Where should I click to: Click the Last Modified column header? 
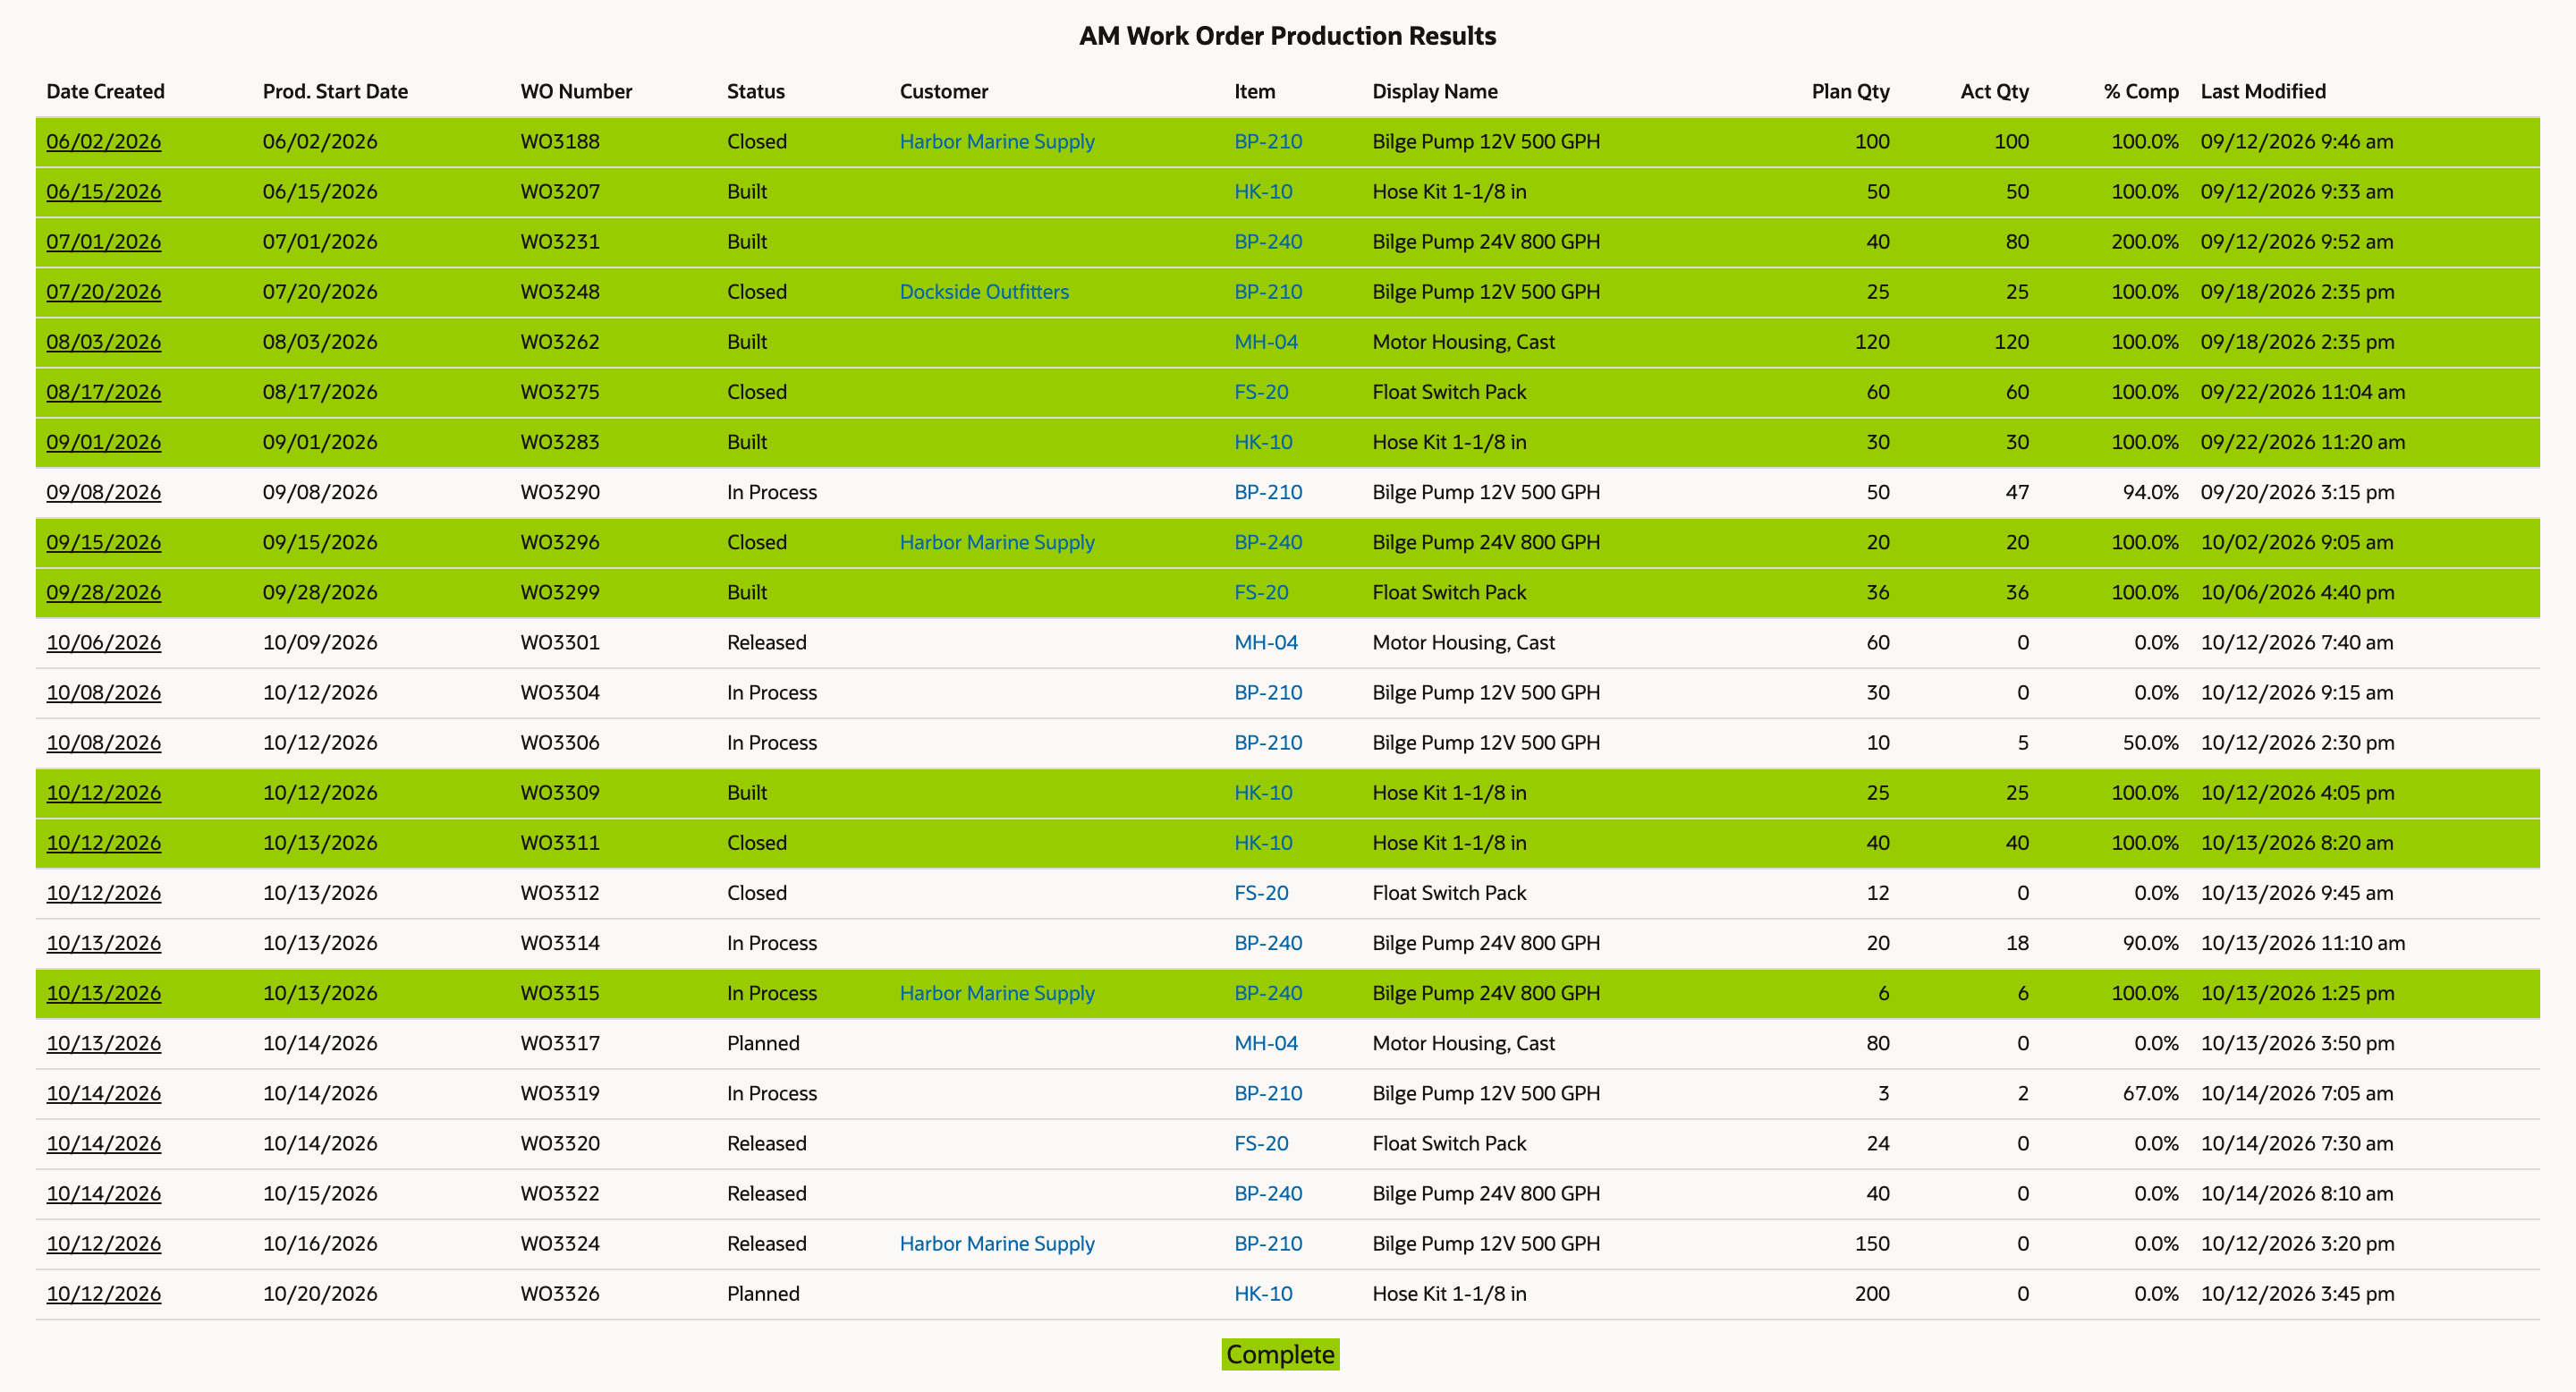click(2263, 91)
